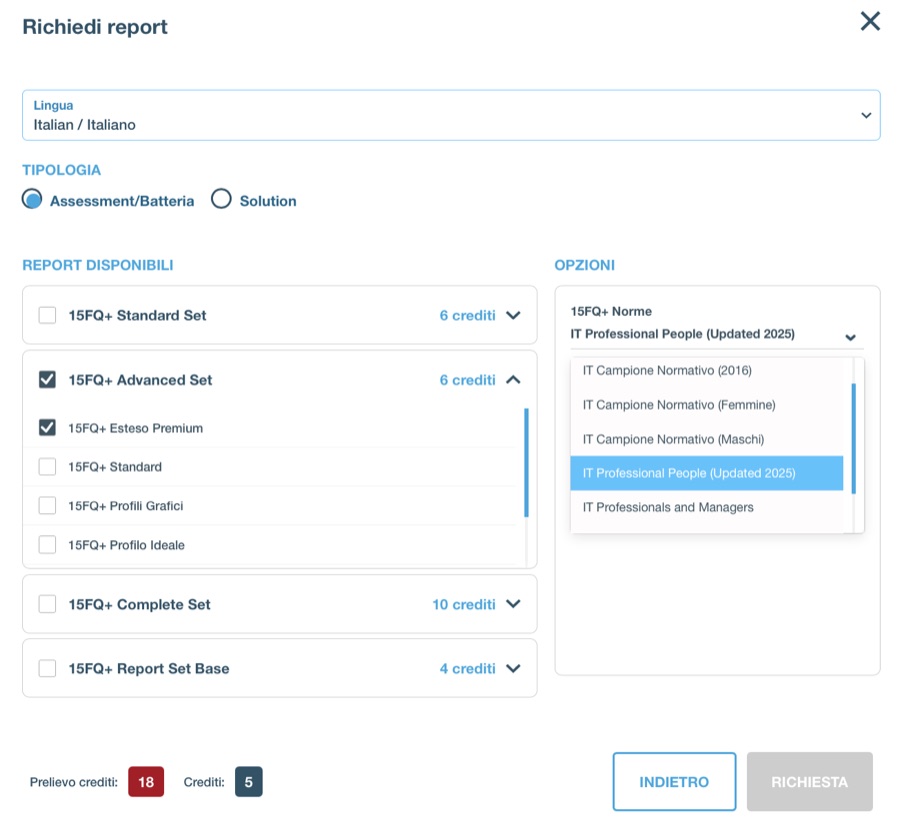
Task: Click the 6 crediti label for Advanced Set
Action: [x=467, y=379]
